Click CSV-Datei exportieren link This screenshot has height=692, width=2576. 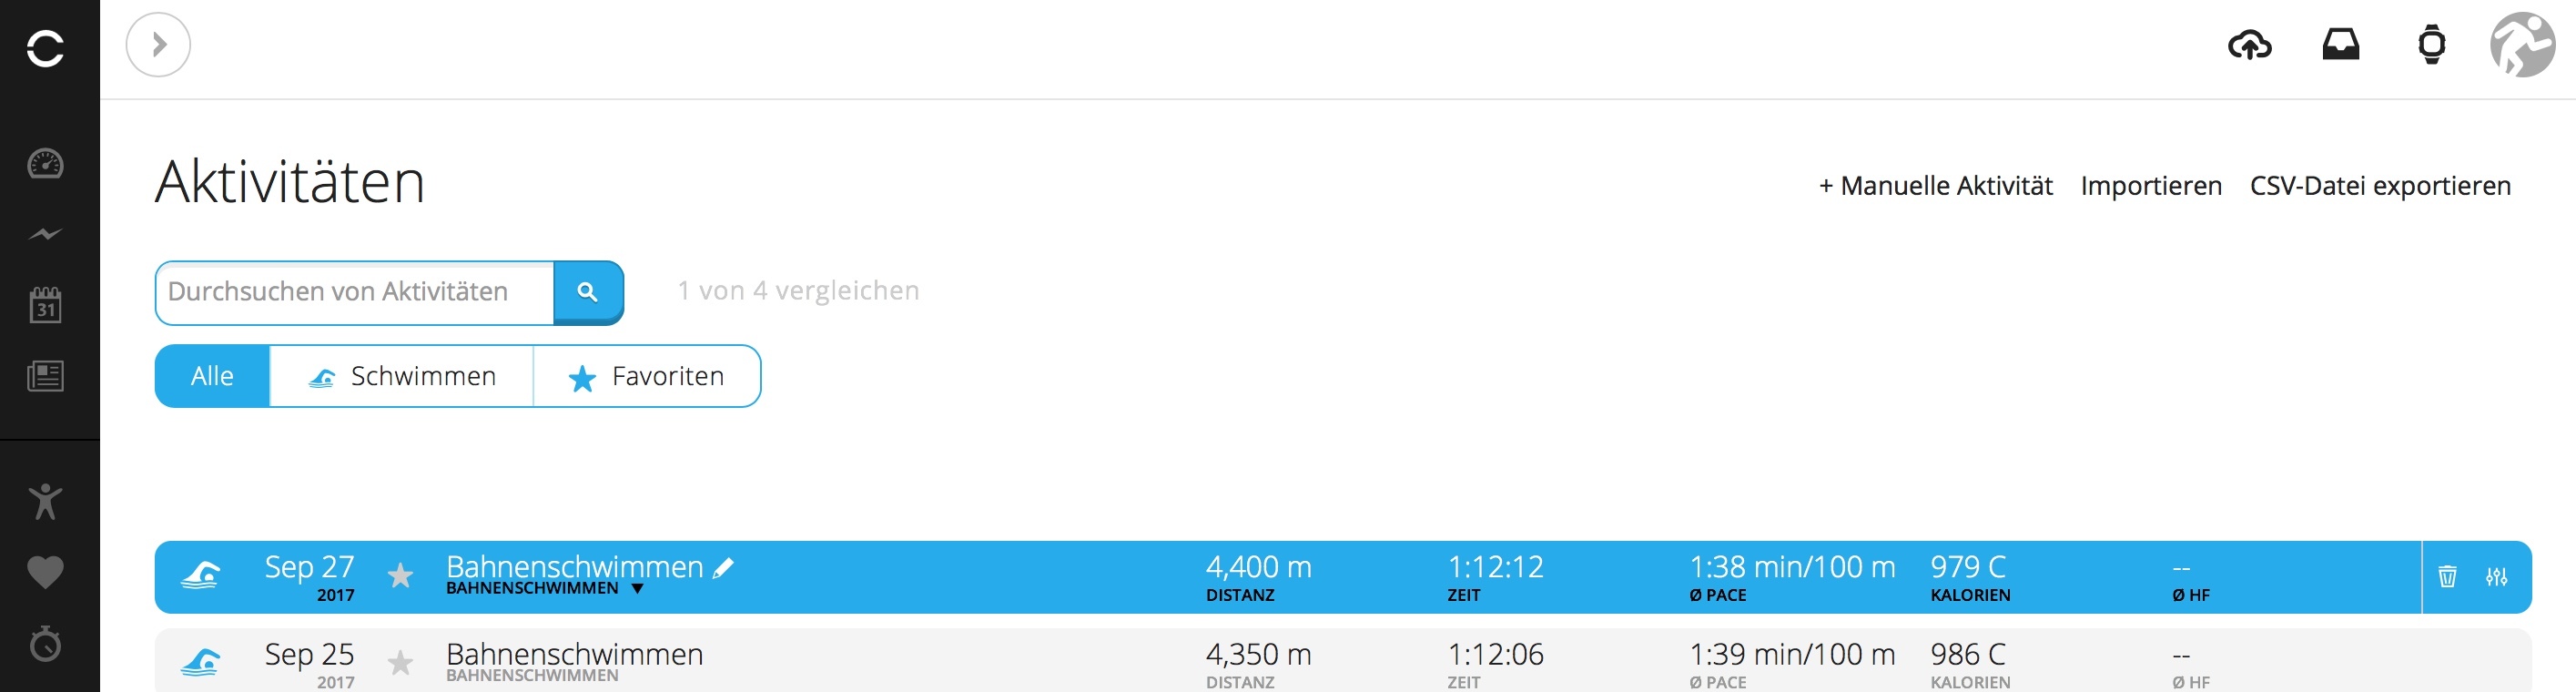click(2380, 186)
